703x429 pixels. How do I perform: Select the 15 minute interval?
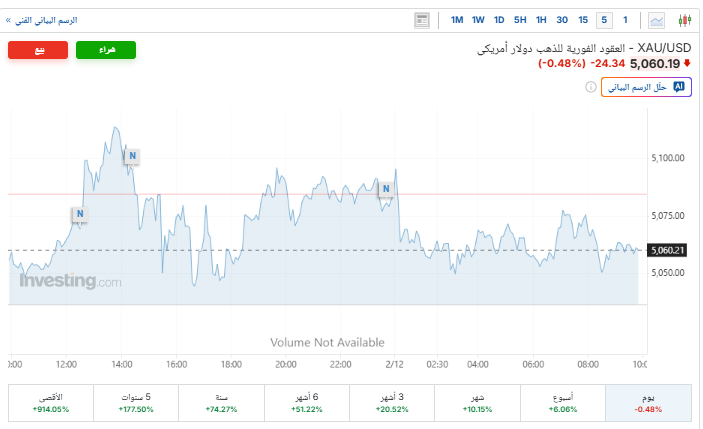[x=583, y=20]
